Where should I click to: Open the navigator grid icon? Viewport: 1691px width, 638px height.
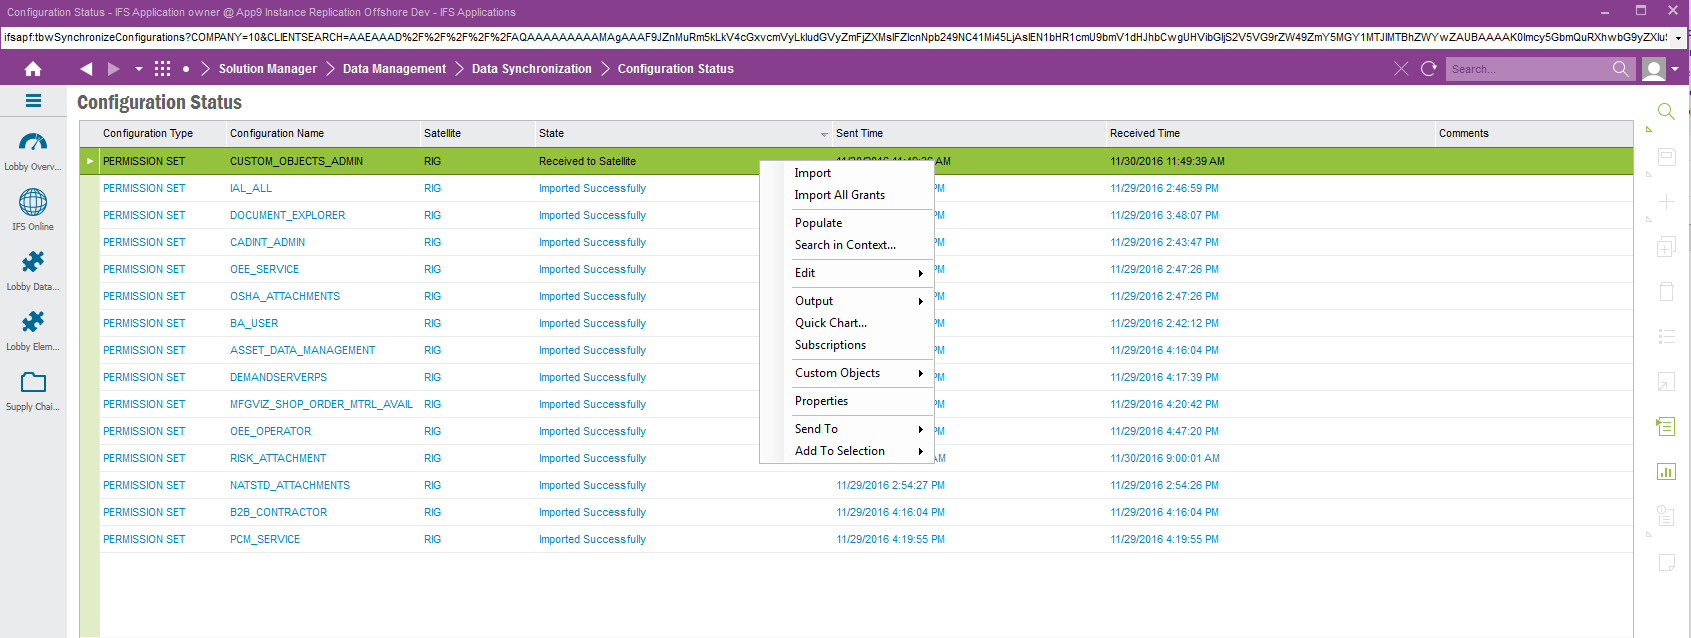[162, 69]
